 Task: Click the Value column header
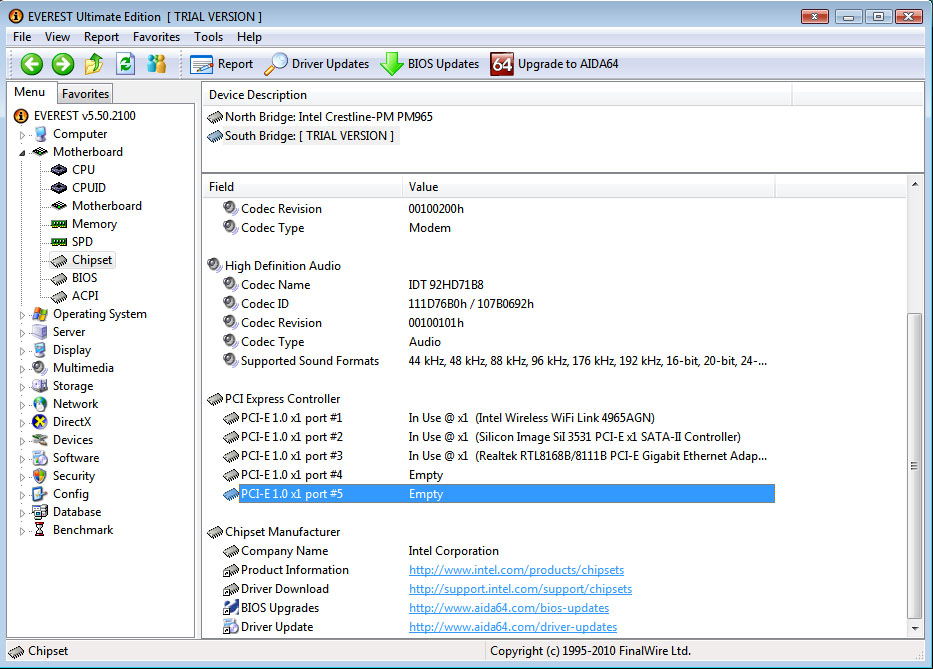[589, 187]
